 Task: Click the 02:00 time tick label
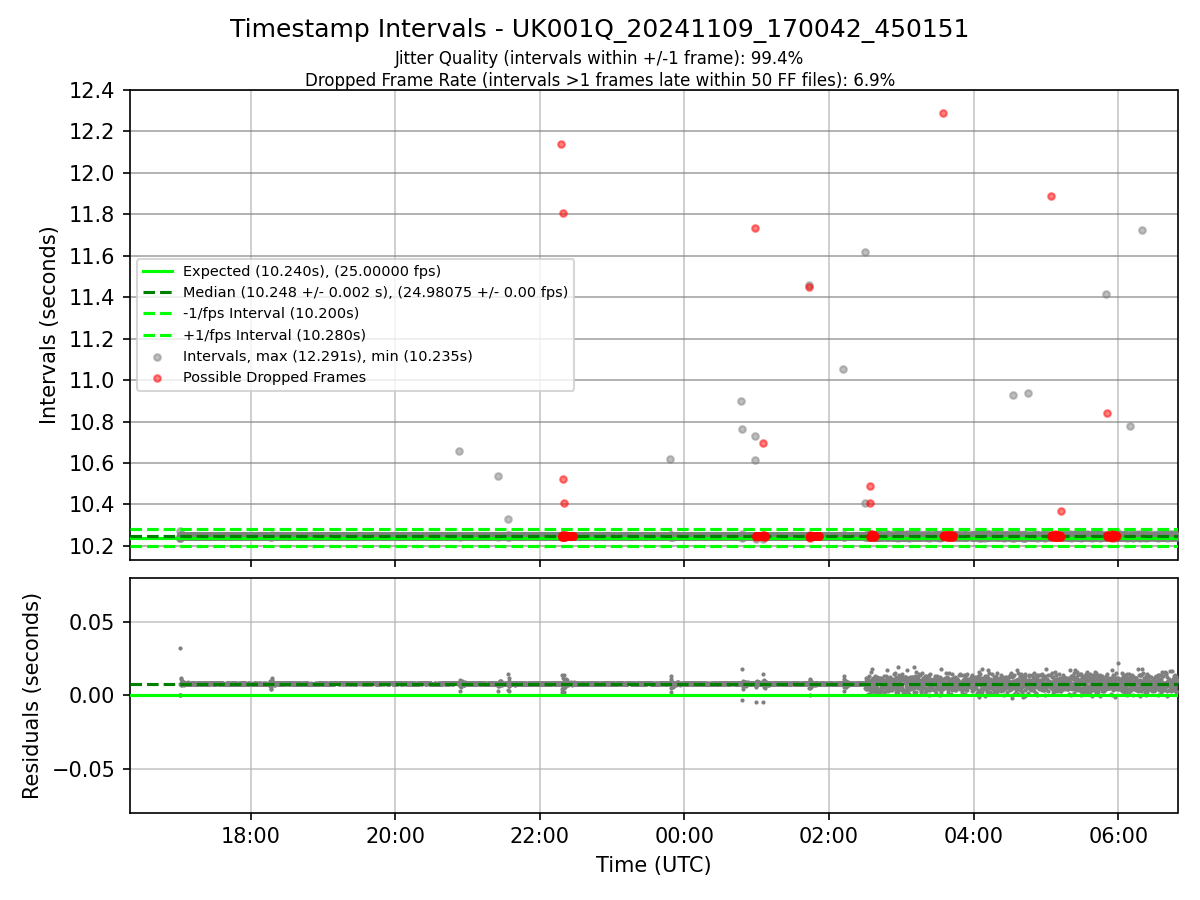click(x=829, y=834)
